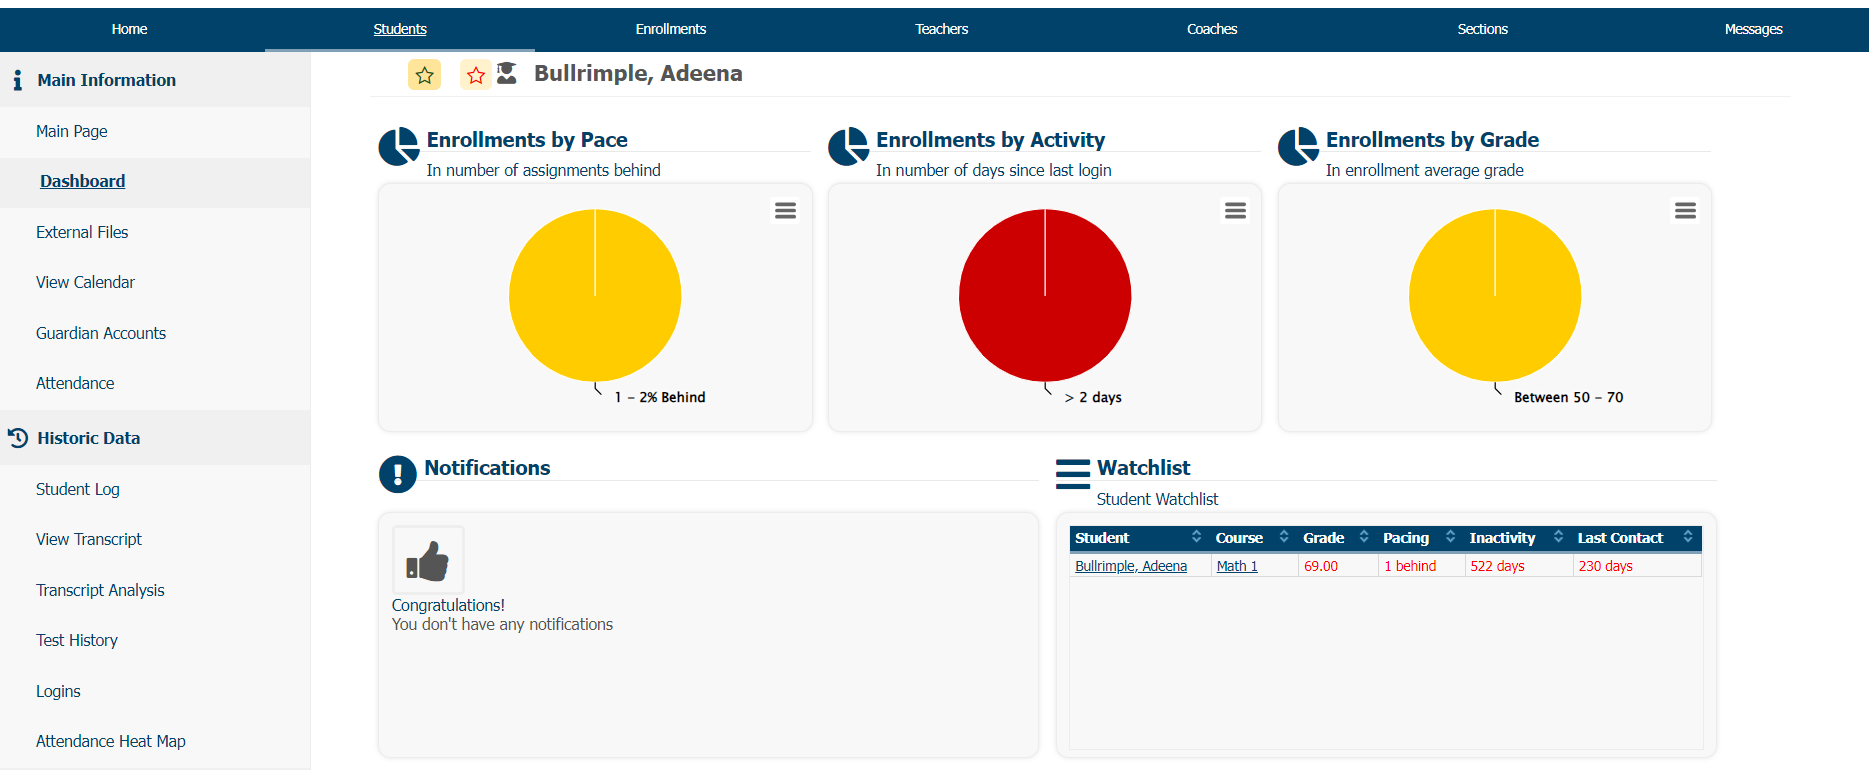Open the Students tab

pyautogui.click(x=400, y=29)
